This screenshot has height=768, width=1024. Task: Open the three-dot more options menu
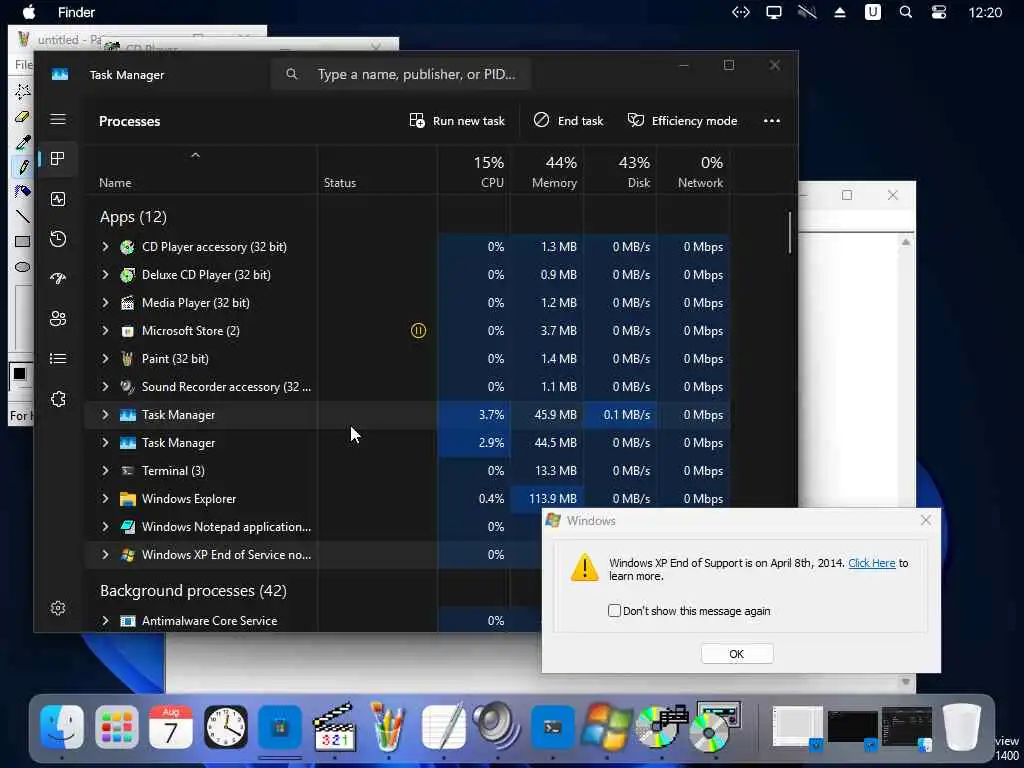click(x=772, y=121)
